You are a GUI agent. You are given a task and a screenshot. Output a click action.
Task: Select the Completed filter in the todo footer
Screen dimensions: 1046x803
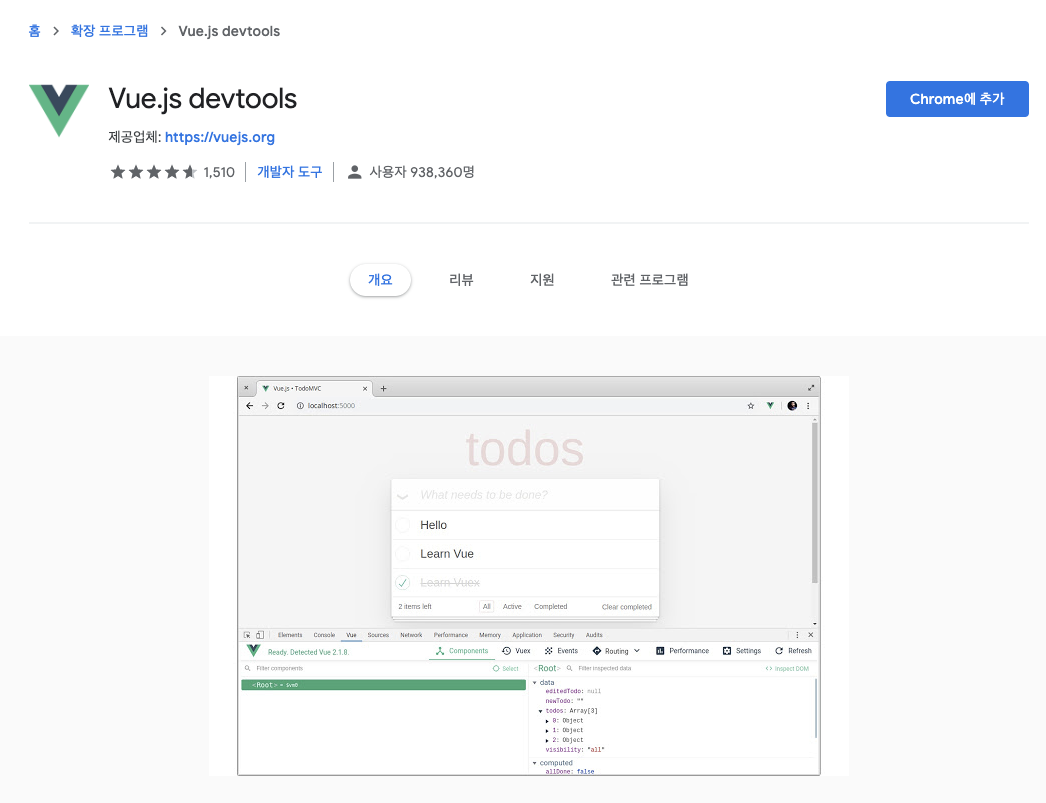[550, 606]
